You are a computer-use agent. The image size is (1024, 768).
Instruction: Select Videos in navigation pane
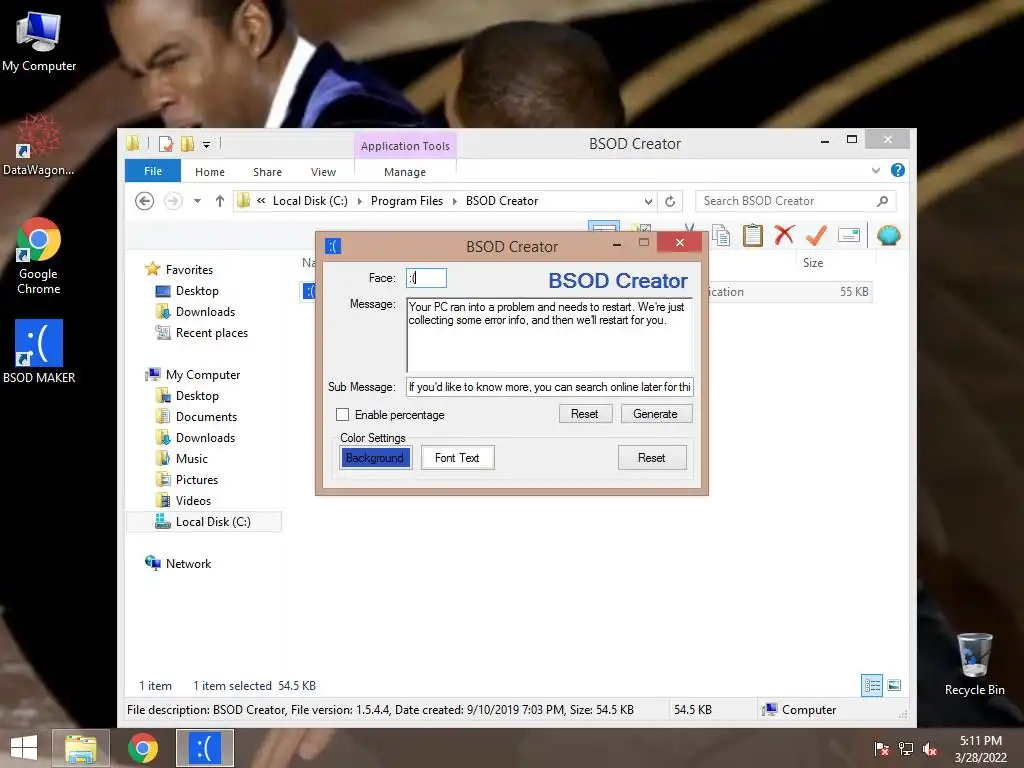(x=193, y=500)
